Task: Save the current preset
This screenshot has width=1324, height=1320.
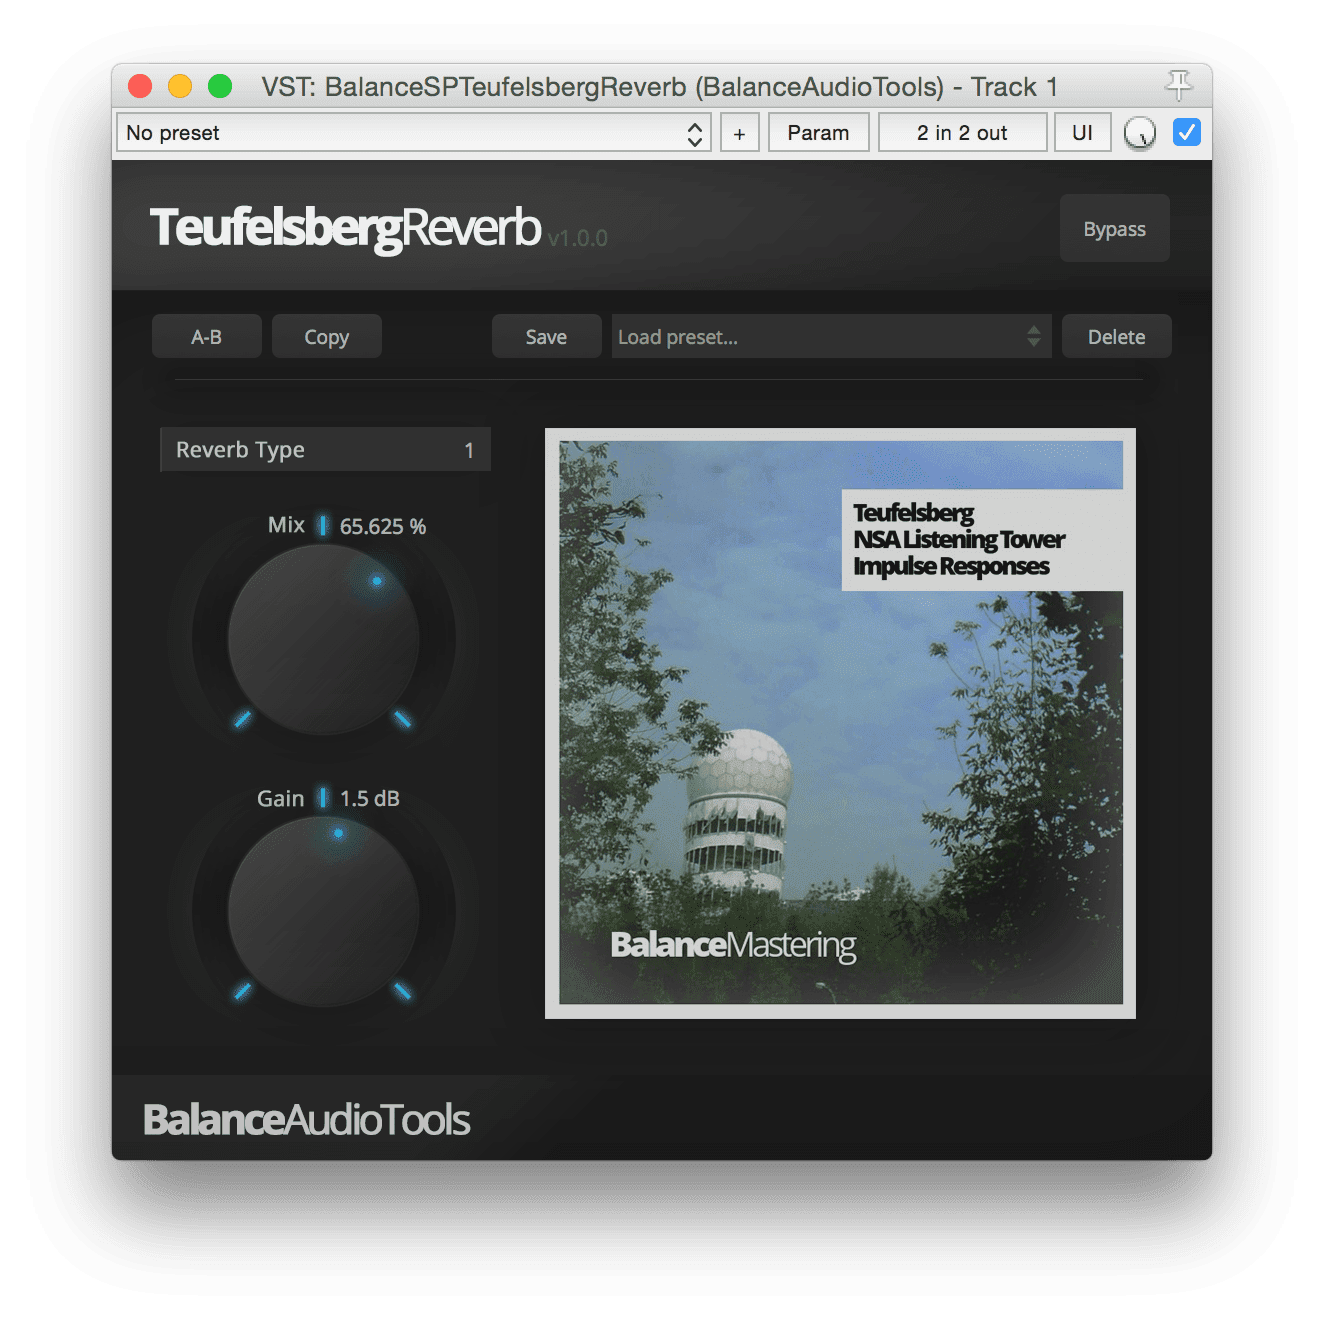Action: (x=546, y=337)
